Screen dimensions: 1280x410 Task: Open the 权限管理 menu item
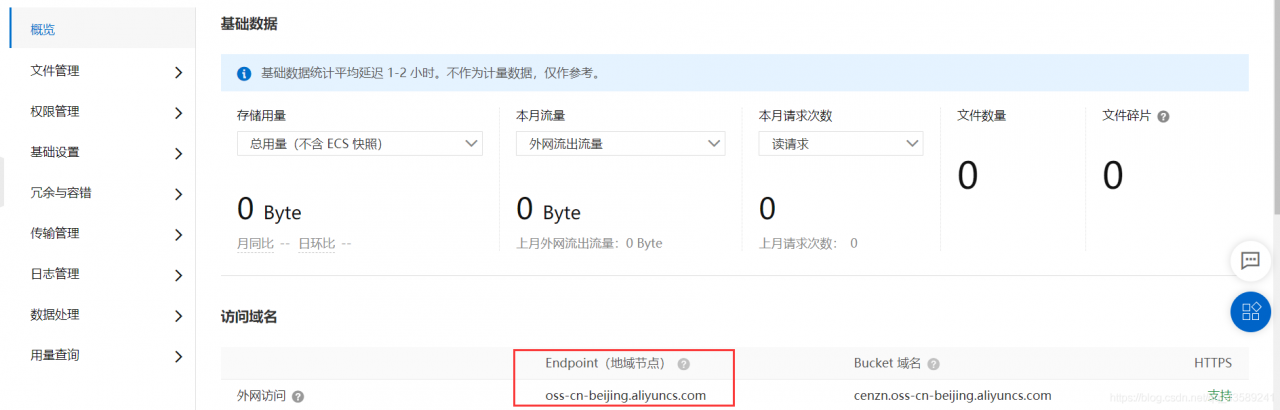pos(55,112)
